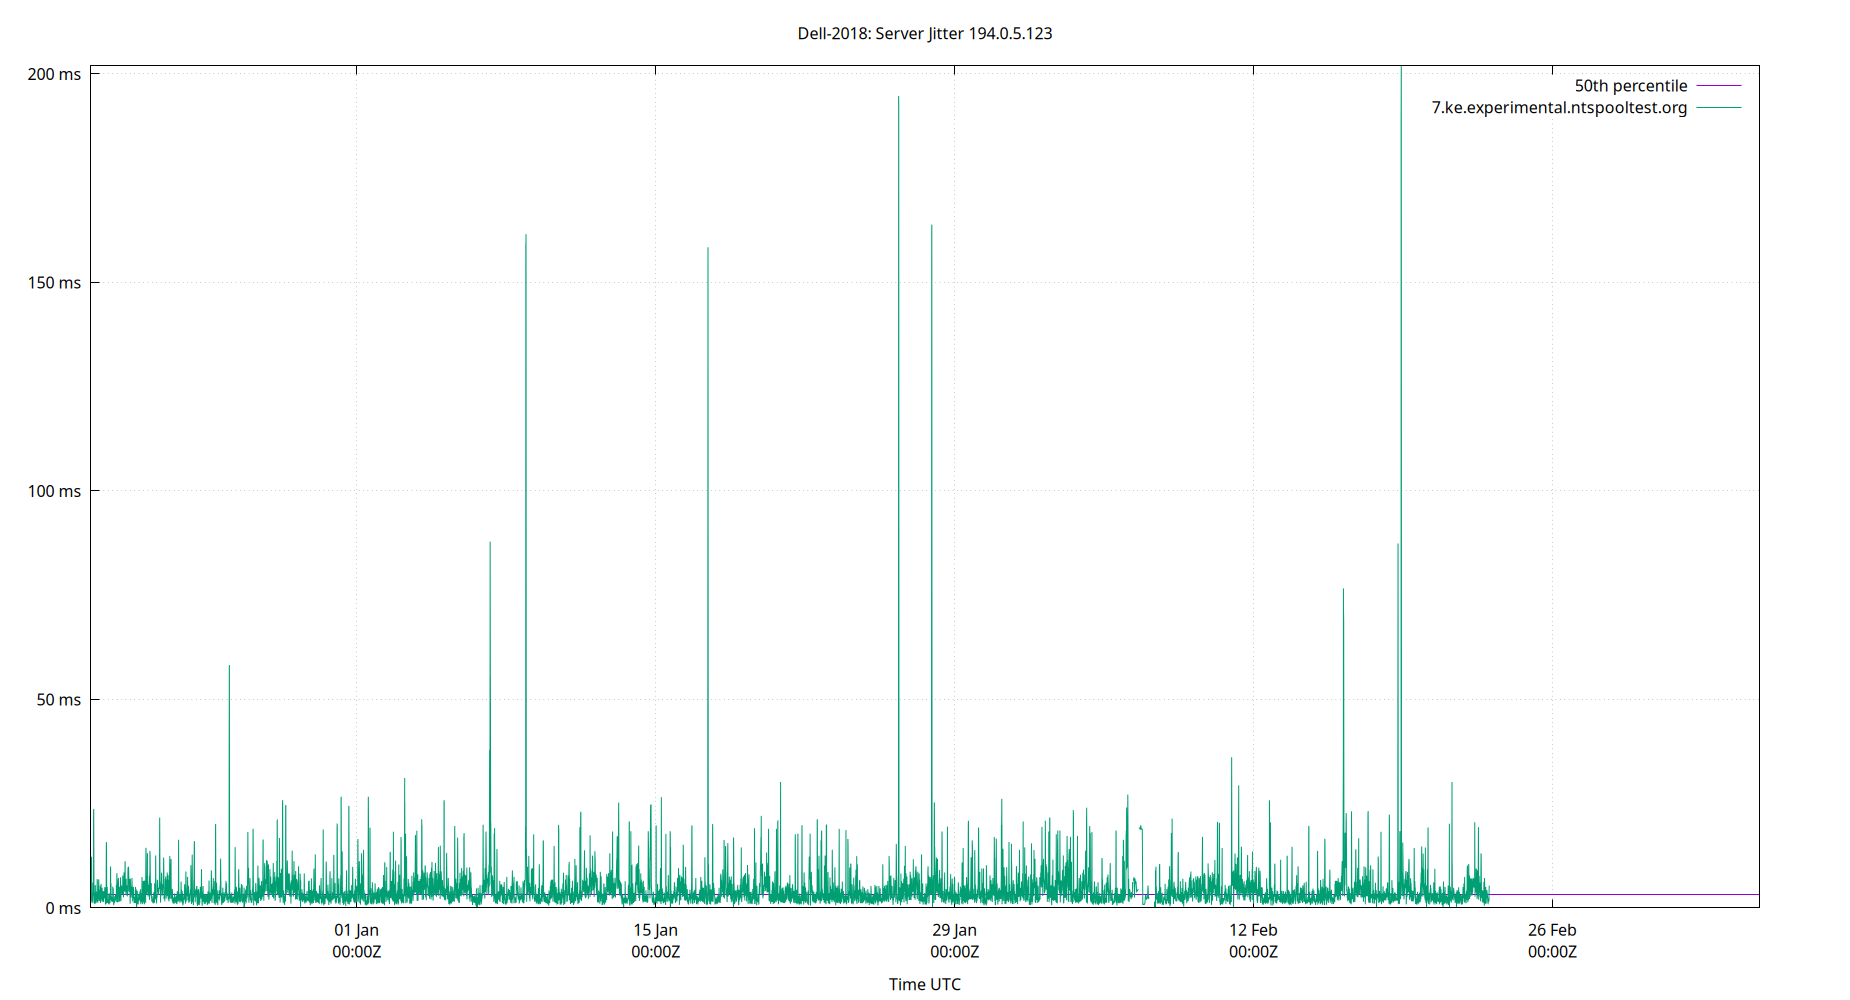Select the 15 Jan axis tick label
The width and height of the screenshot is (1850, 1000).
pos(655,930)
